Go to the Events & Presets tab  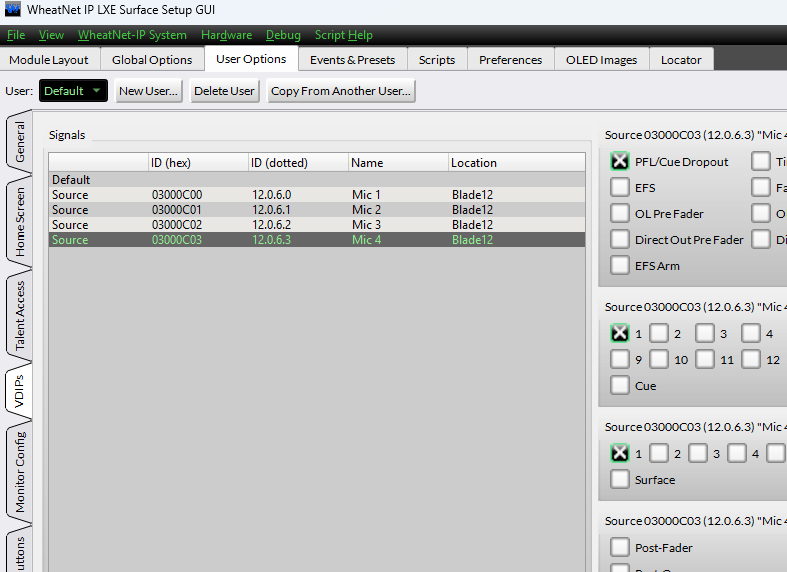[x=352, y=60]
